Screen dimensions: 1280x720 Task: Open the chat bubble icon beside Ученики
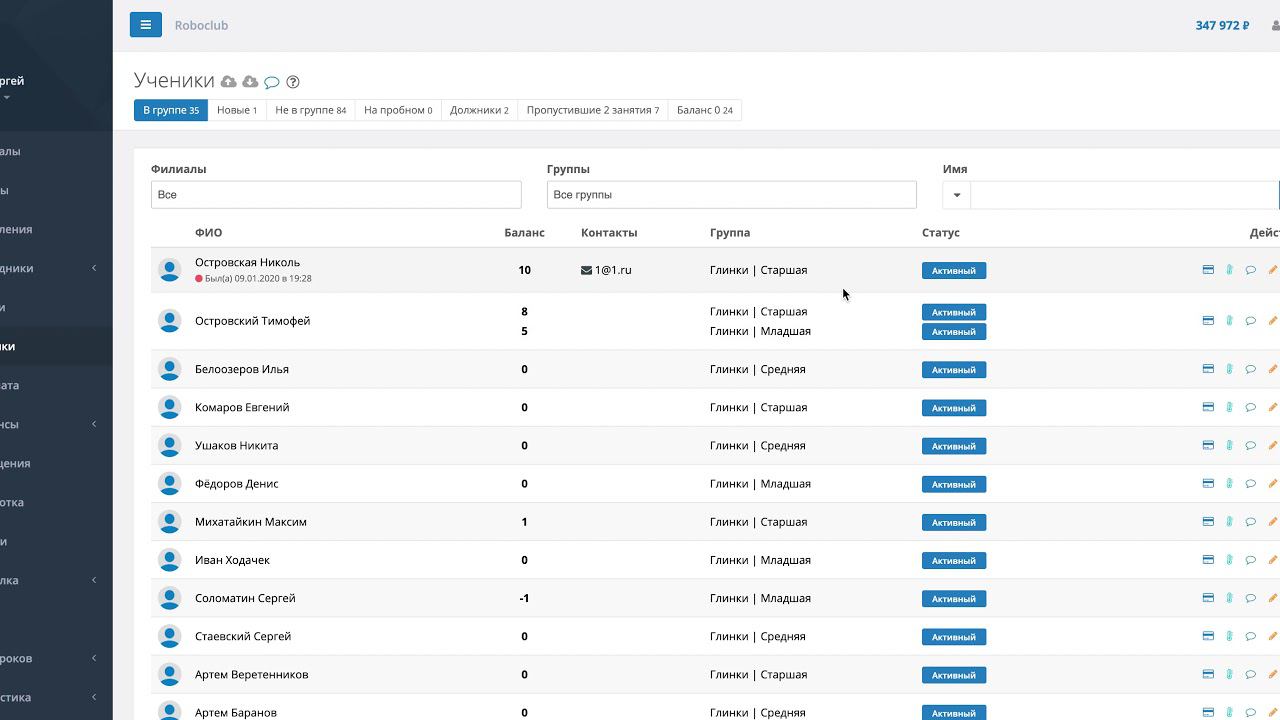(271, 82)
